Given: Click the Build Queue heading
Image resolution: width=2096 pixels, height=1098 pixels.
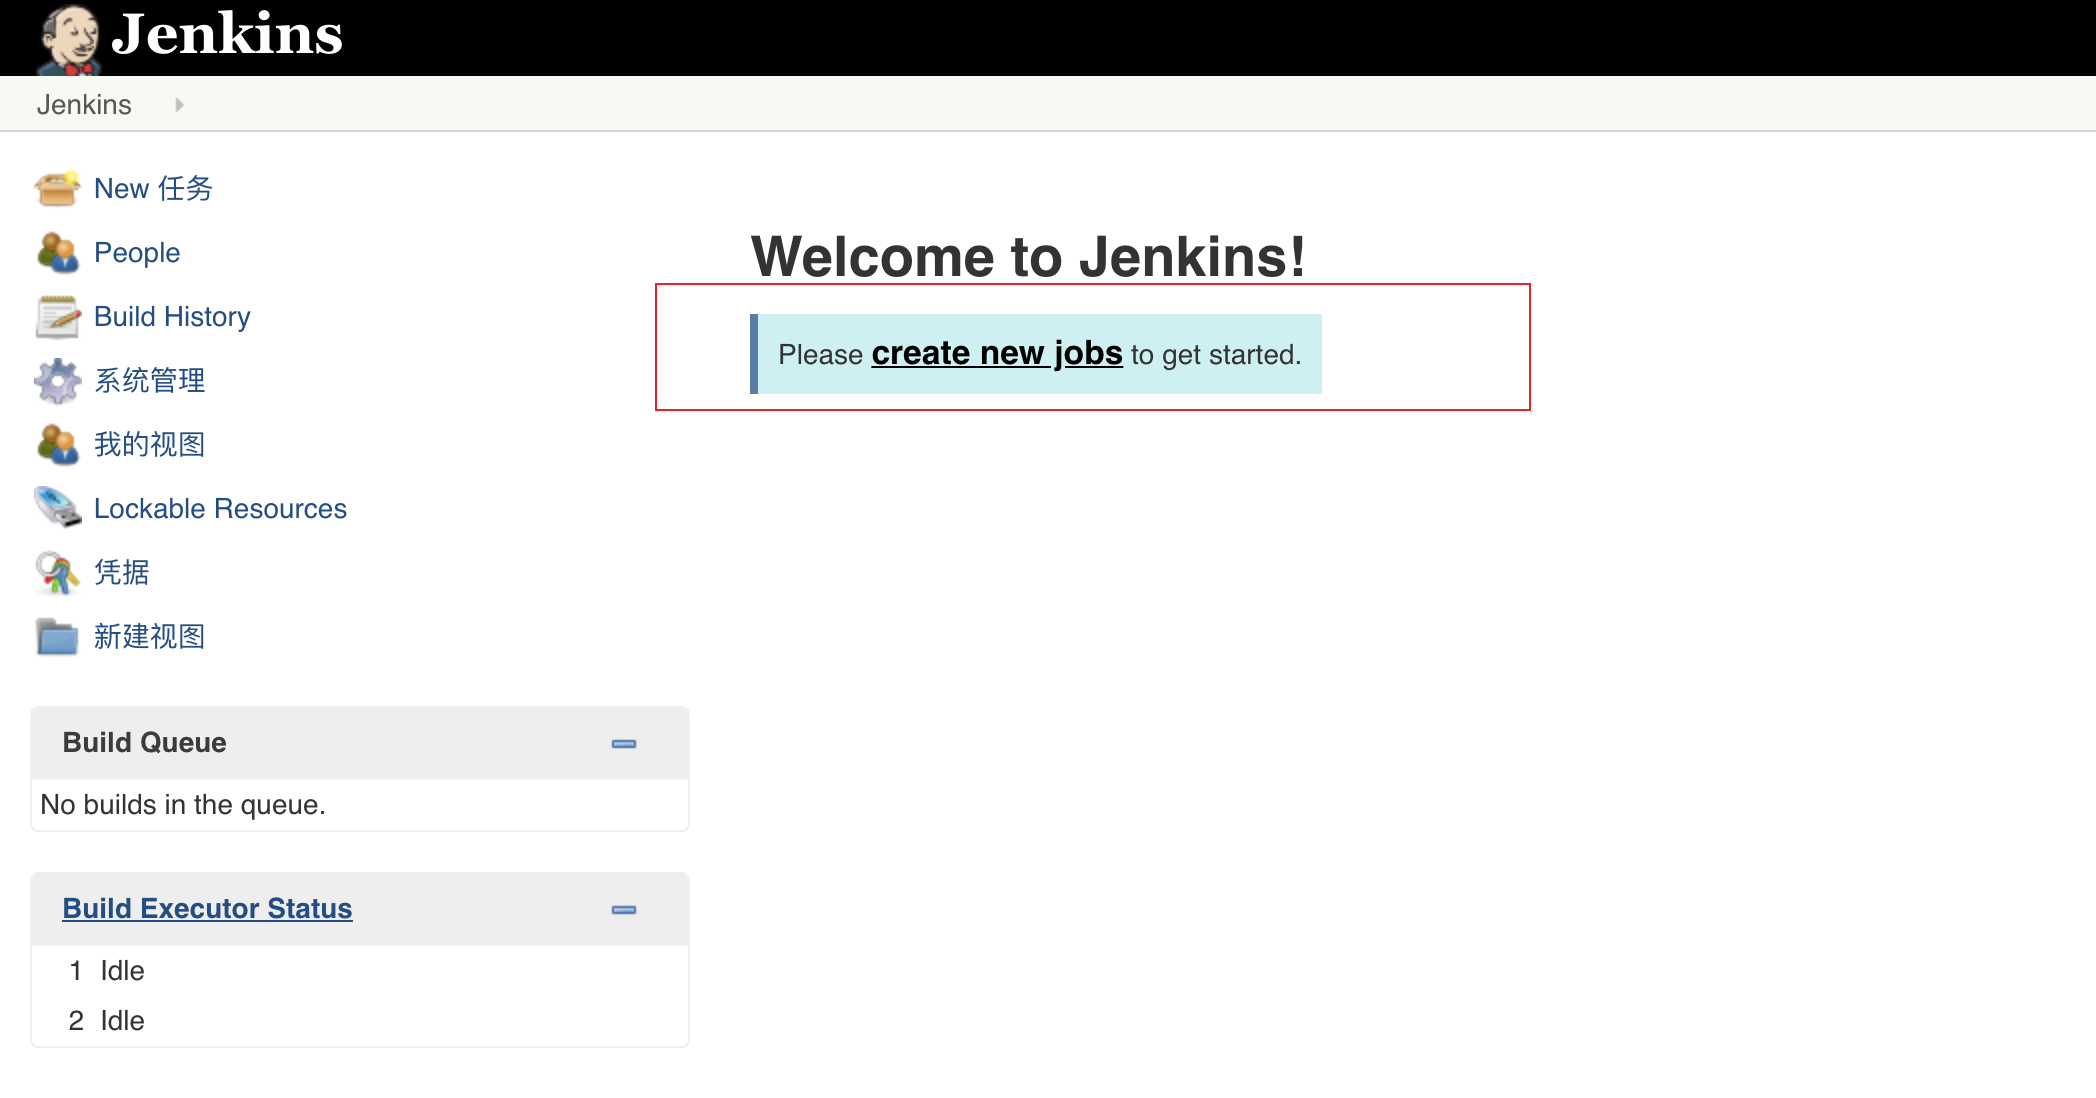Looking at the screenshot, I should click(144, 743).
